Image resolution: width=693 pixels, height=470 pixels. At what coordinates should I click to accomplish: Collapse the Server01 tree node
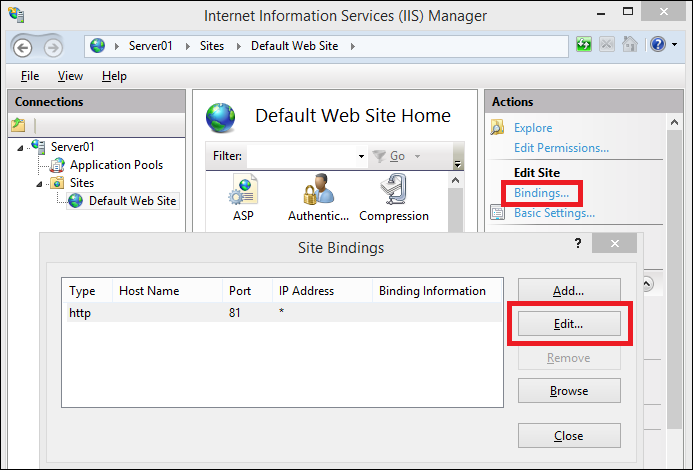click(22, 147)
